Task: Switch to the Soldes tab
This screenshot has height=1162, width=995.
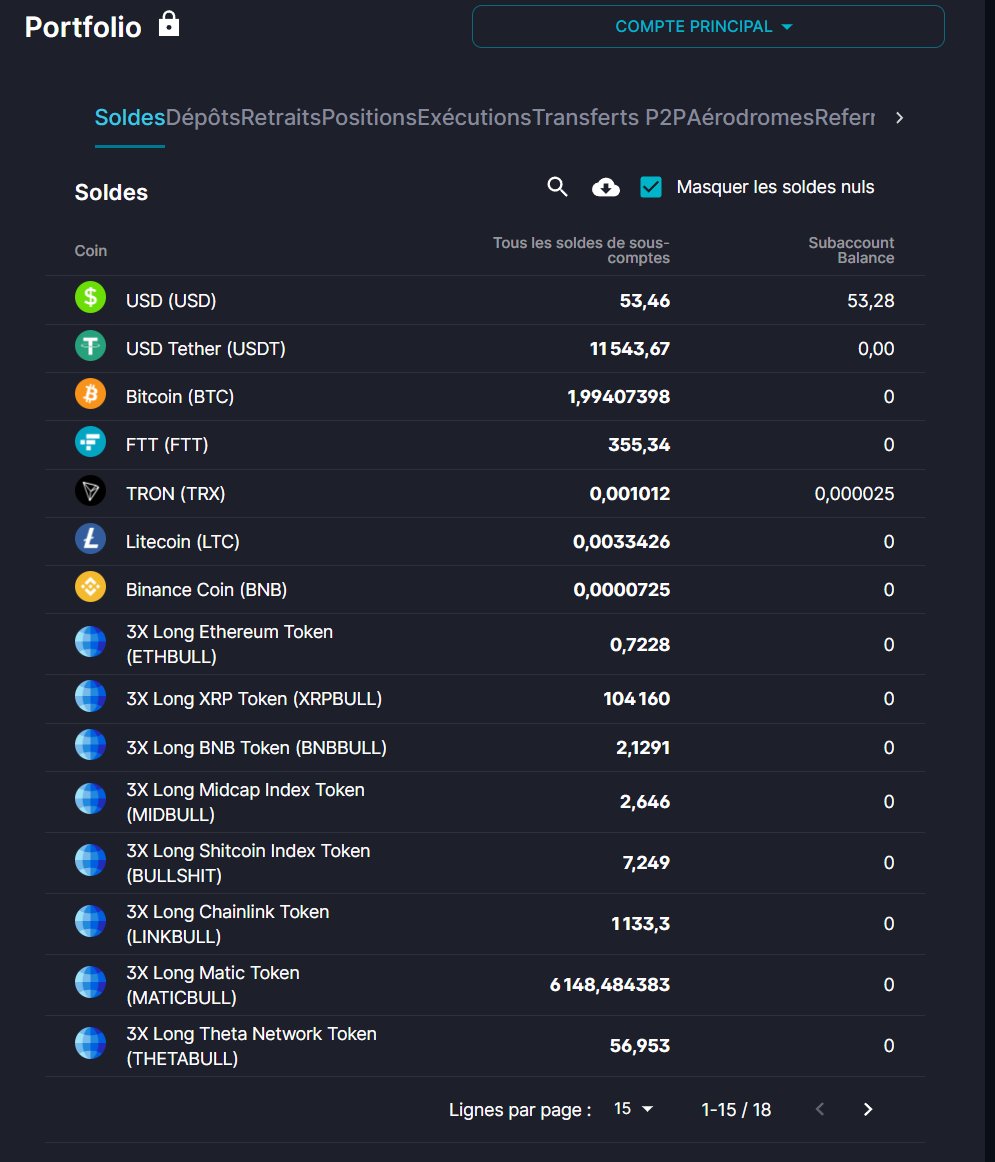Action: (x=130, y=118)
